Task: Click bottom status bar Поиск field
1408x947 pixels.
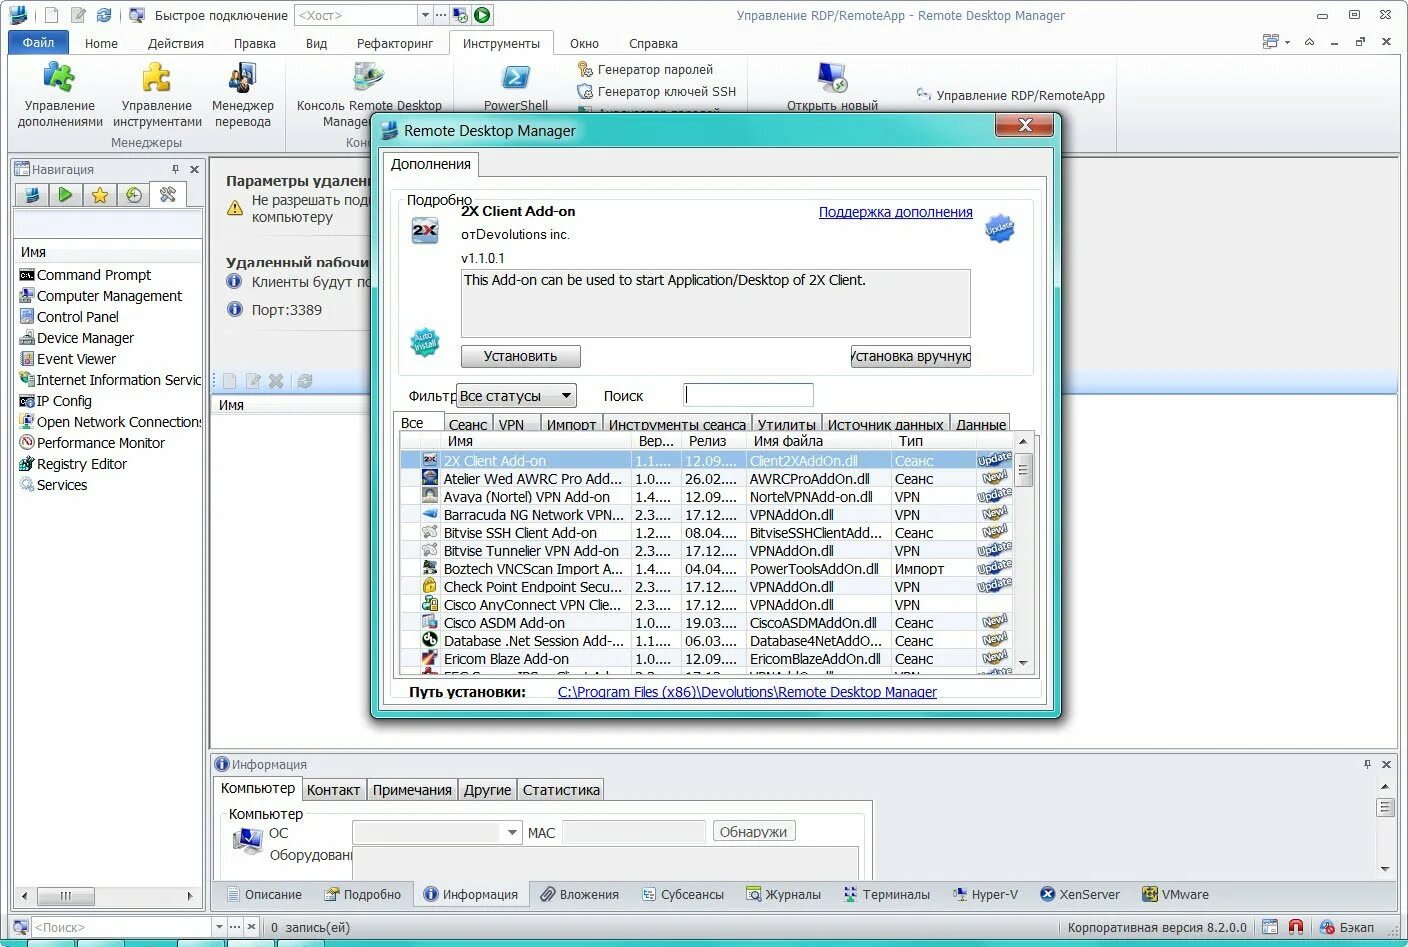Action: point(121,927)
